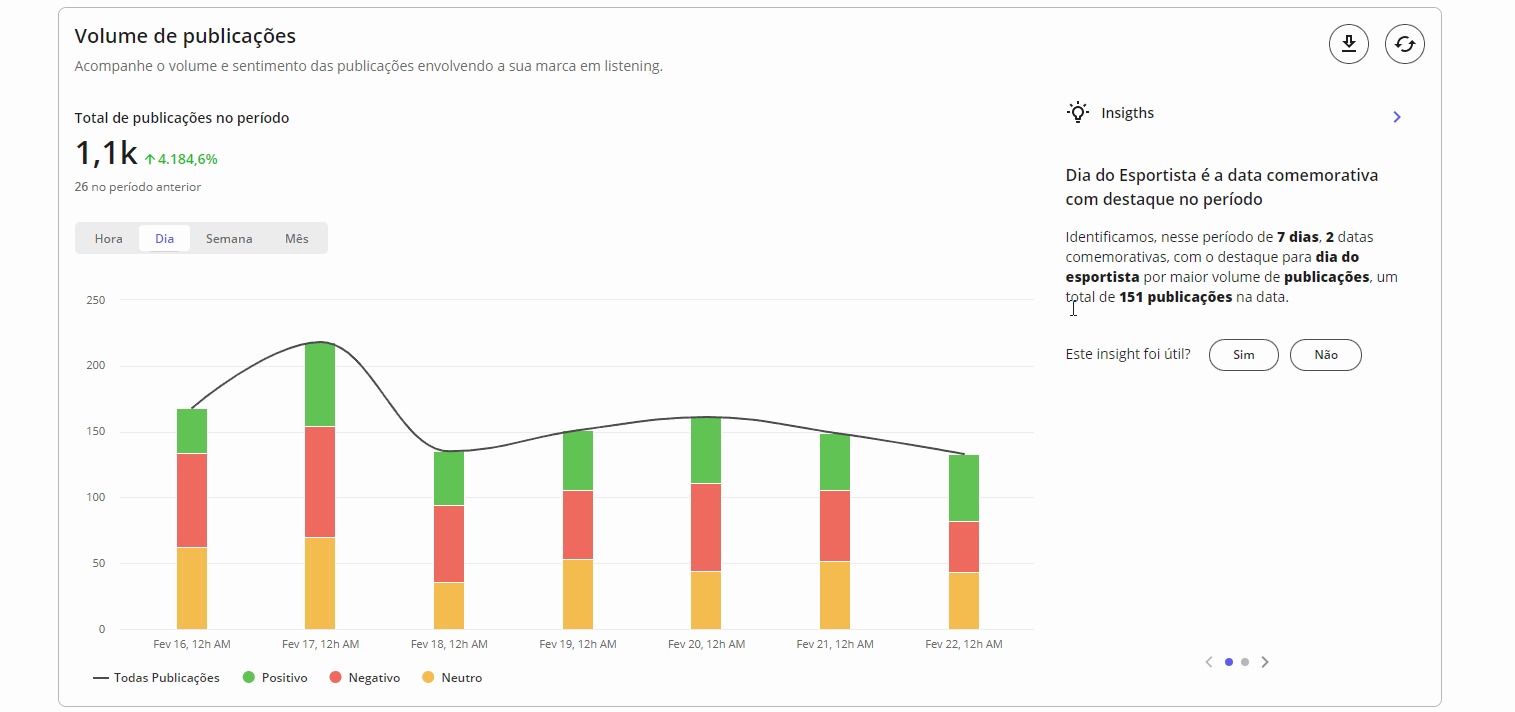Viewport: 1515px width, 712px height.
Task: Expand Insights panel with blue chevron
Action: click(x=1397, y=117)
